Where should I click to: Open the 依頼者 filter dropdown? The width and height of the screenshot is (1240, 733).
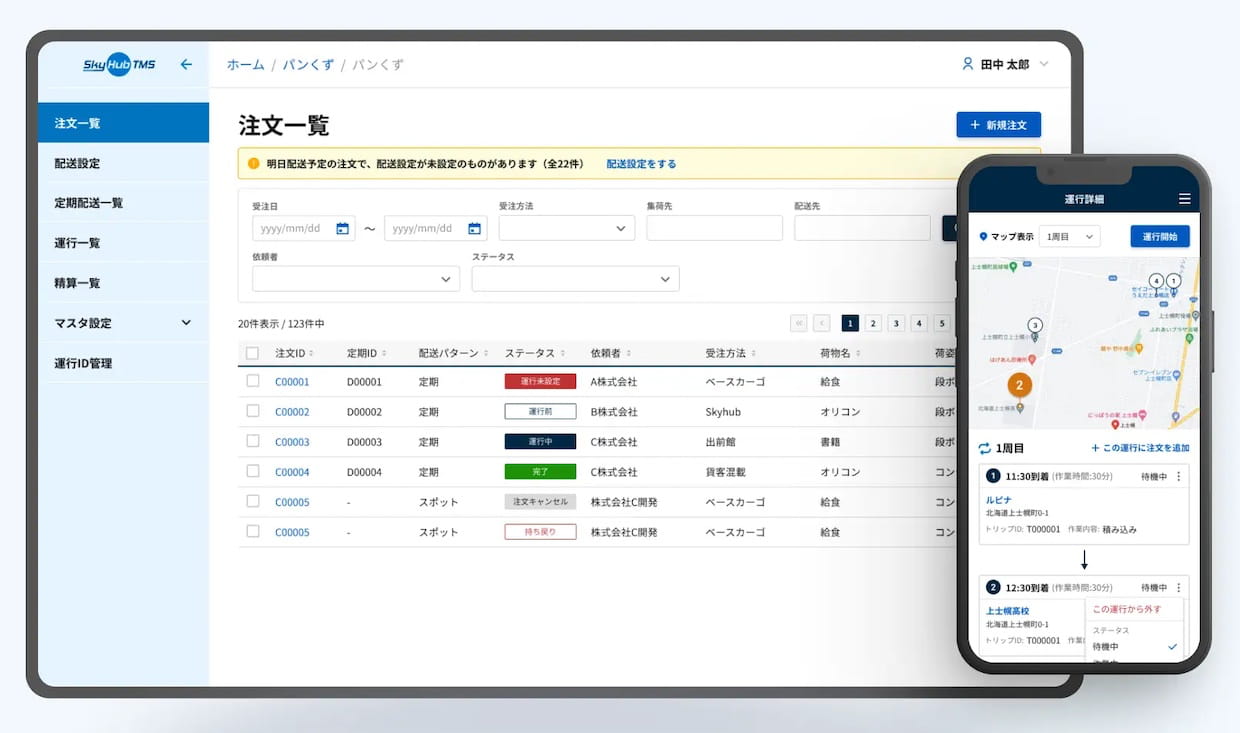coord(356,279)
